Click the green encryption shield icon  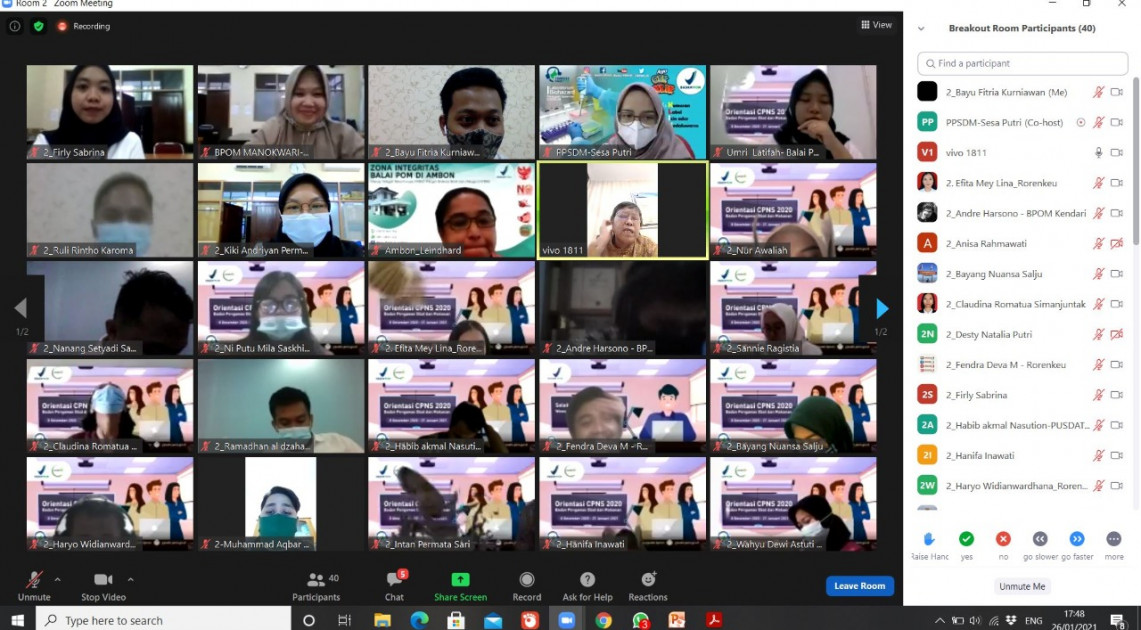click(39, 26)
